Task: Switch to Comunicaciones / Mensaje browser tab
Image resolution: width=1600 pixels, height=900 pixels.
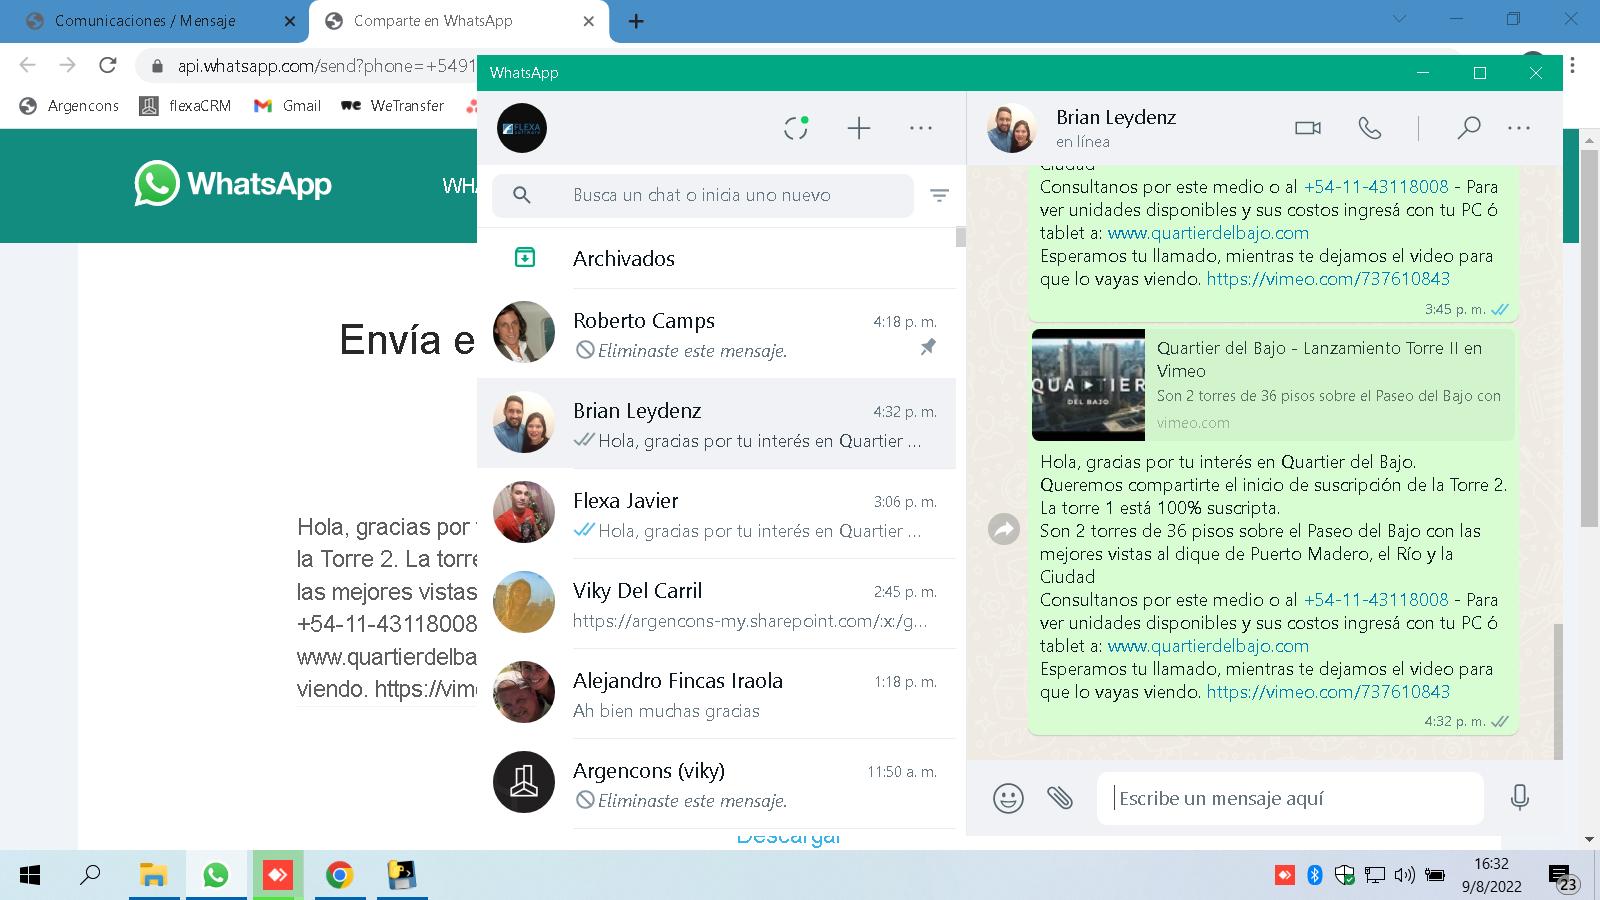Action: click(x=146, y=21)
